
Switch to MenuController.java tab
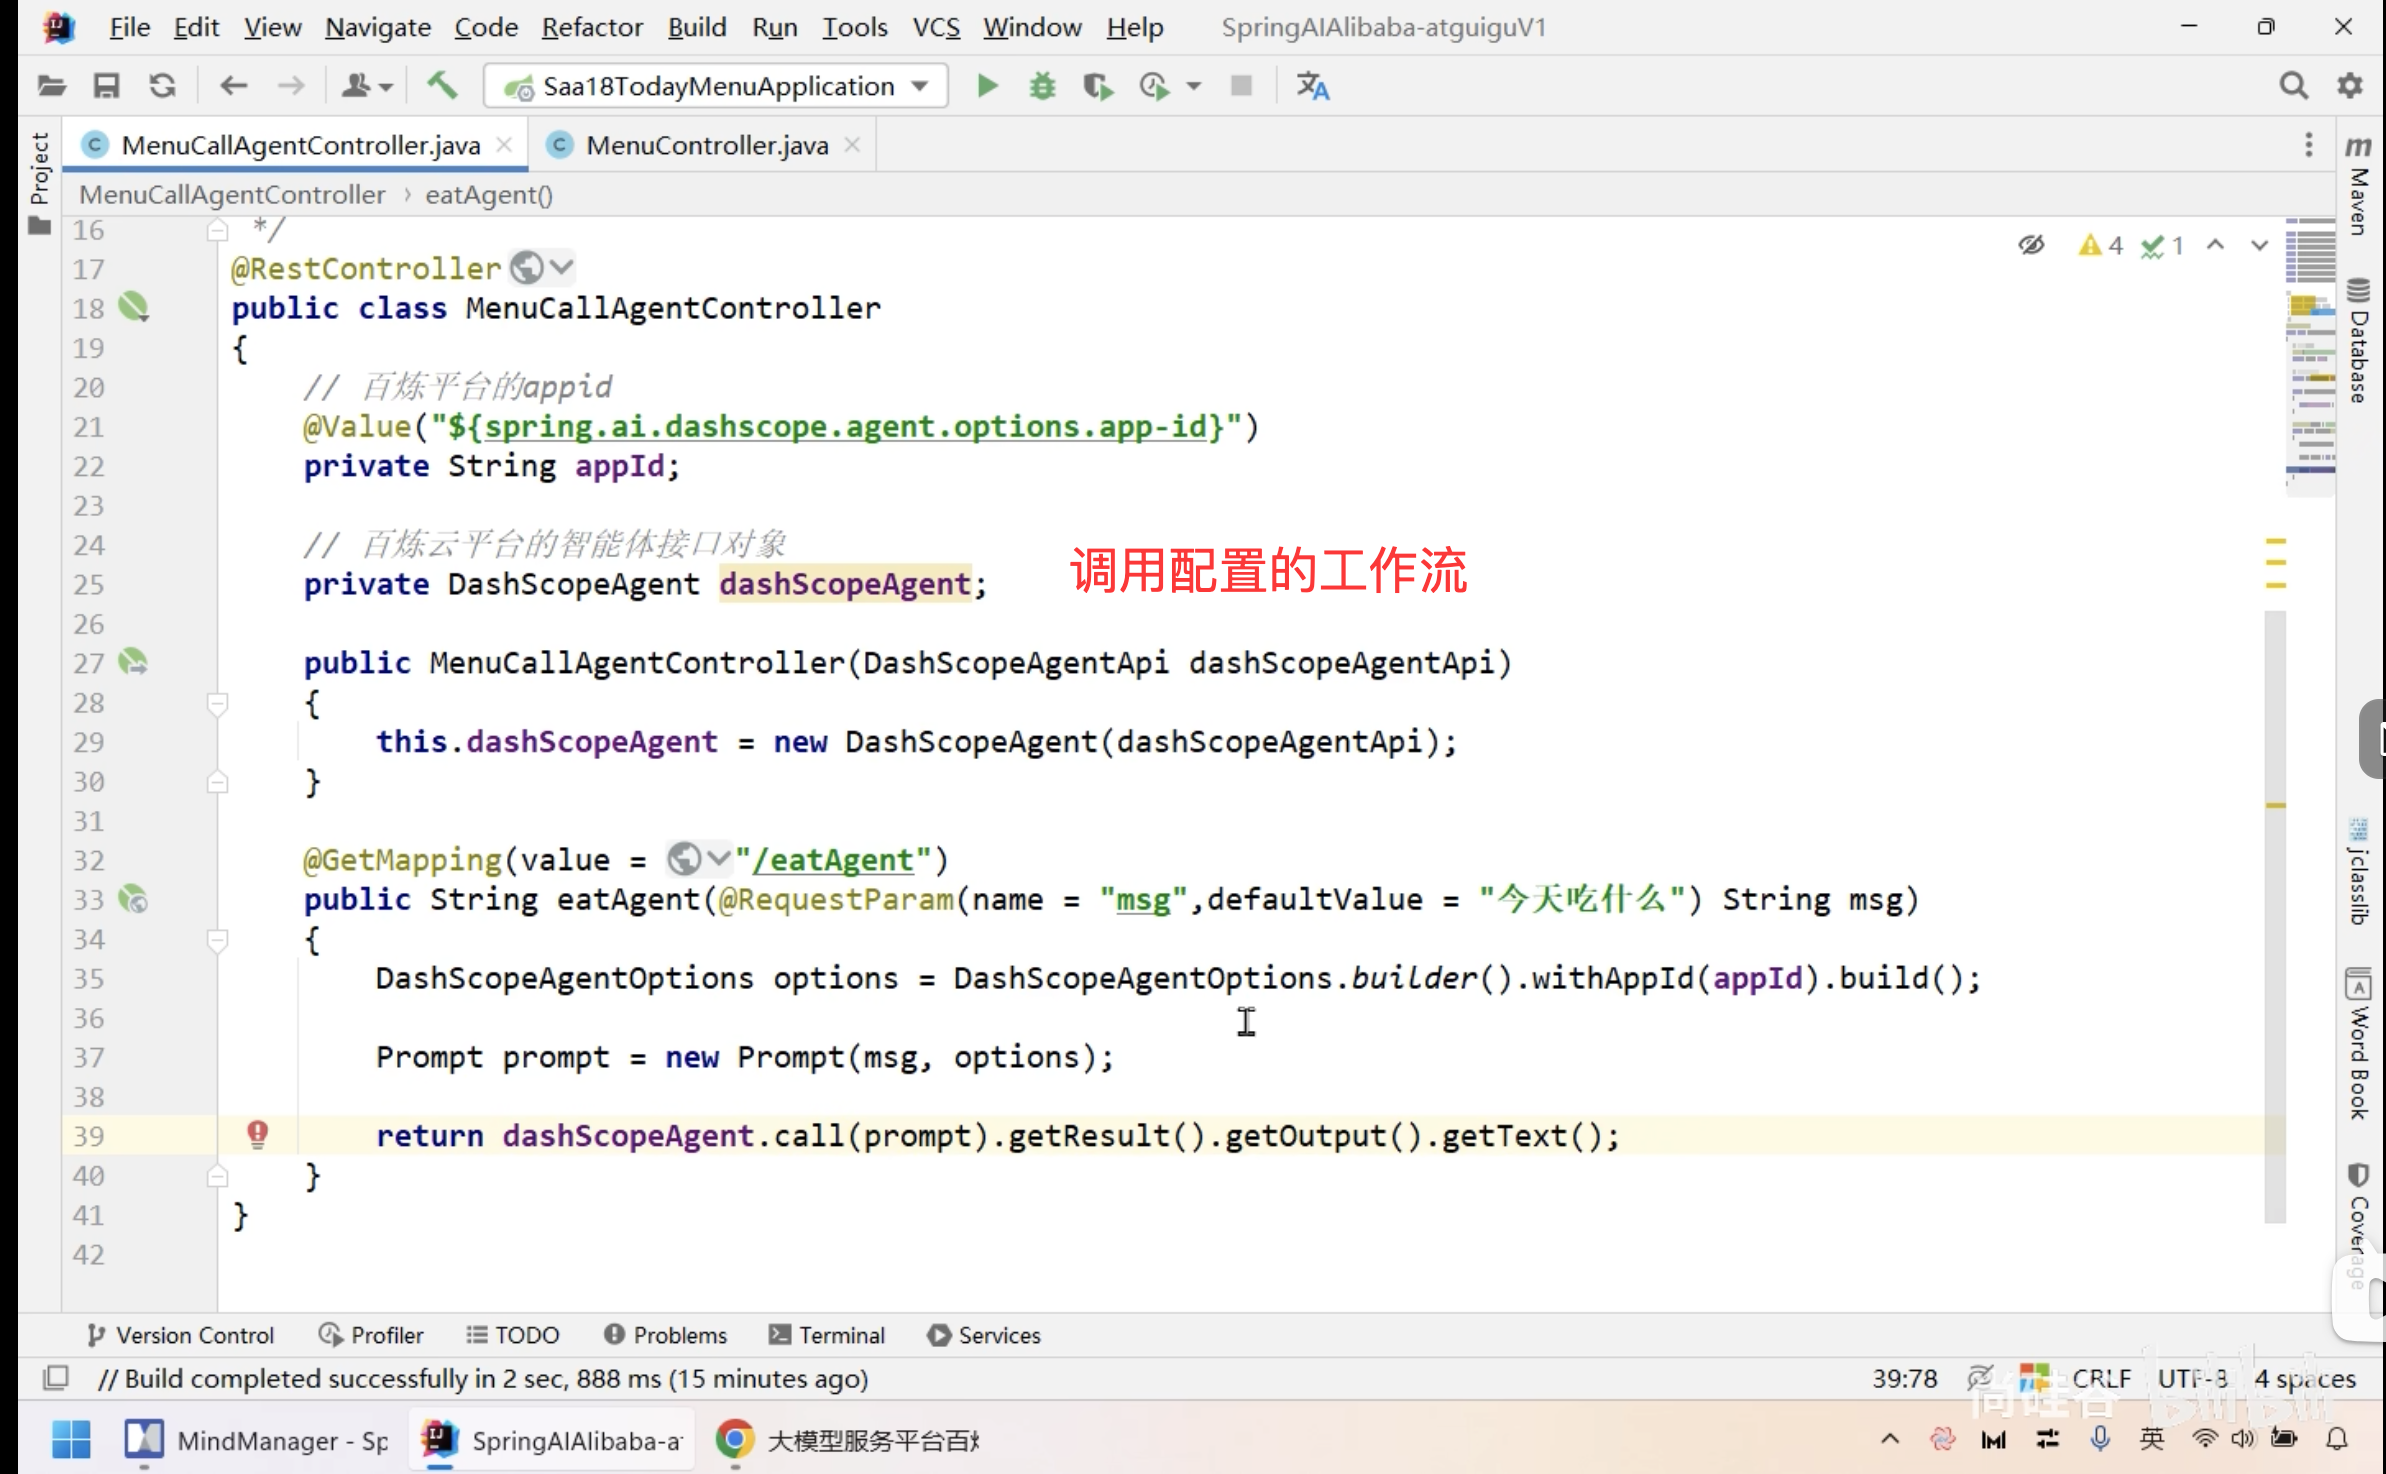pyautogui.click(x=706, y=145)
